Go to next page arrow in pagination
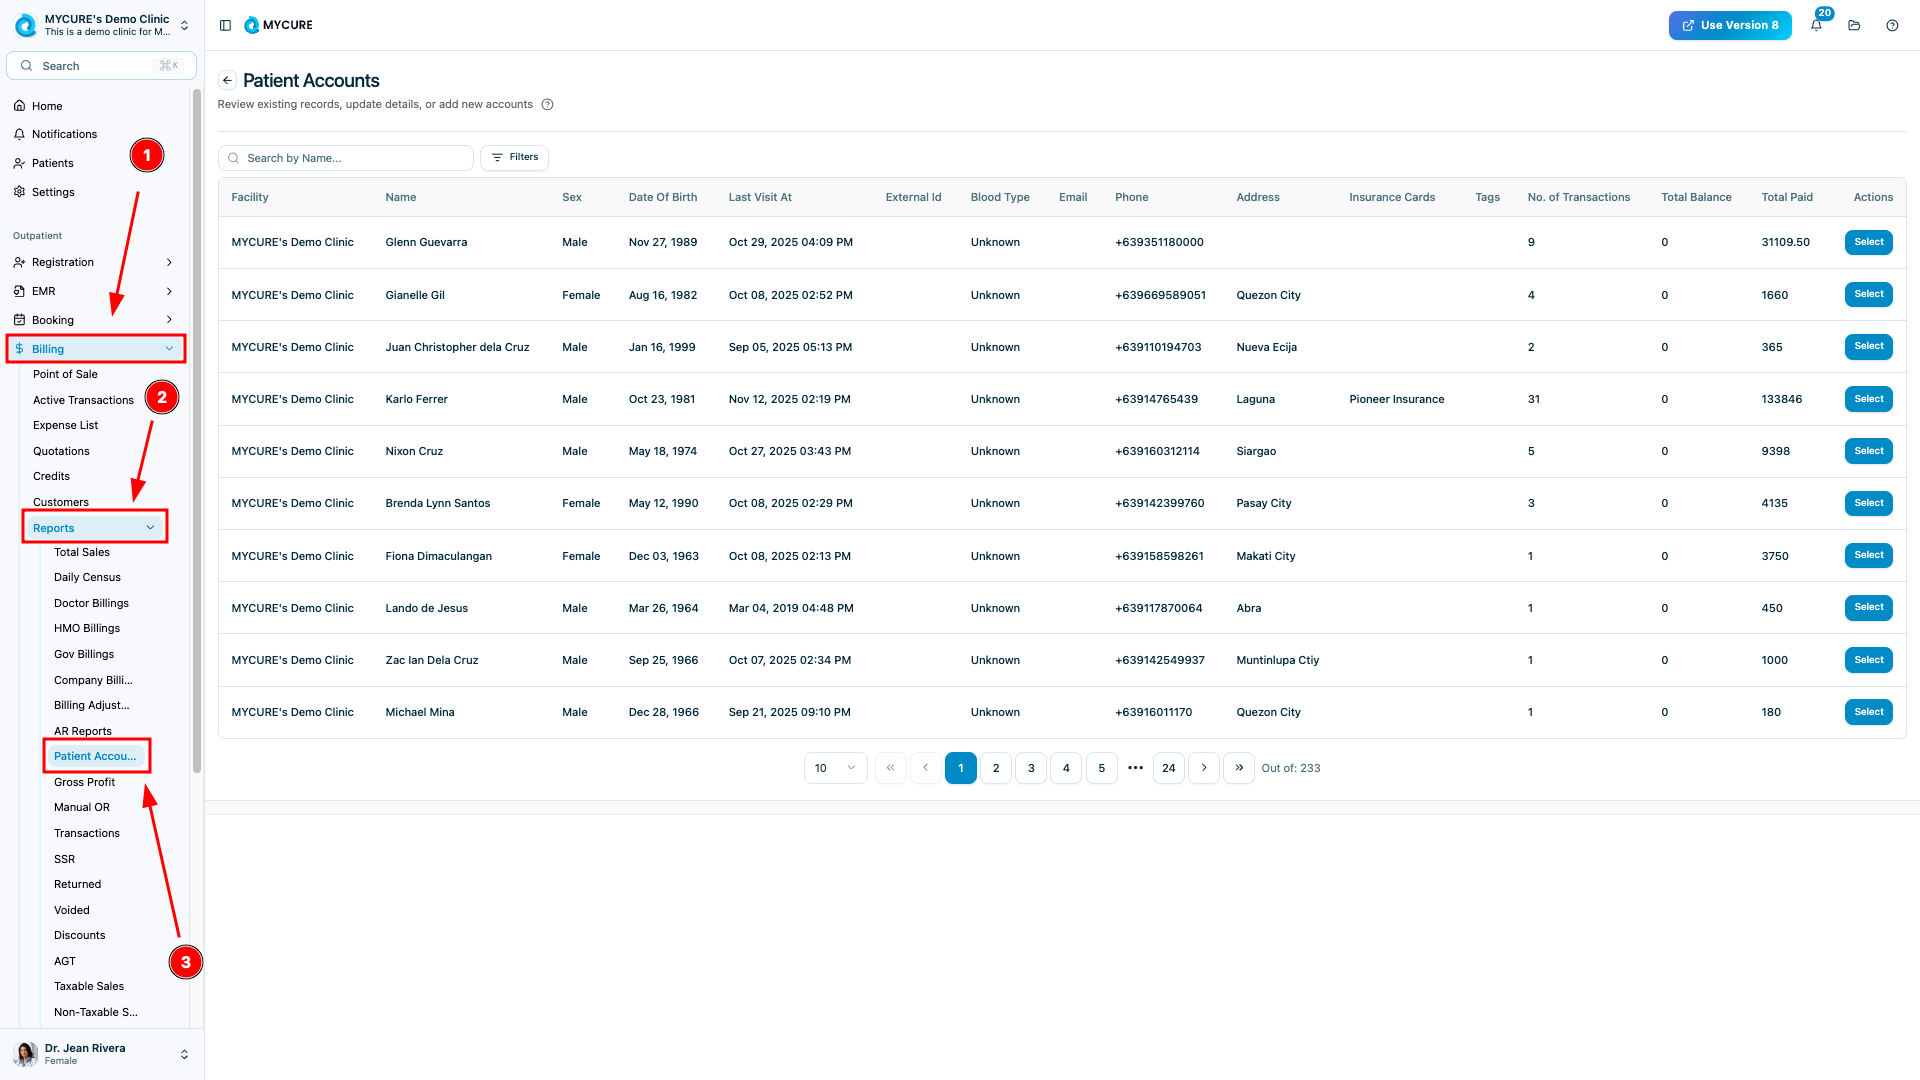 (x=1203, y=768)
